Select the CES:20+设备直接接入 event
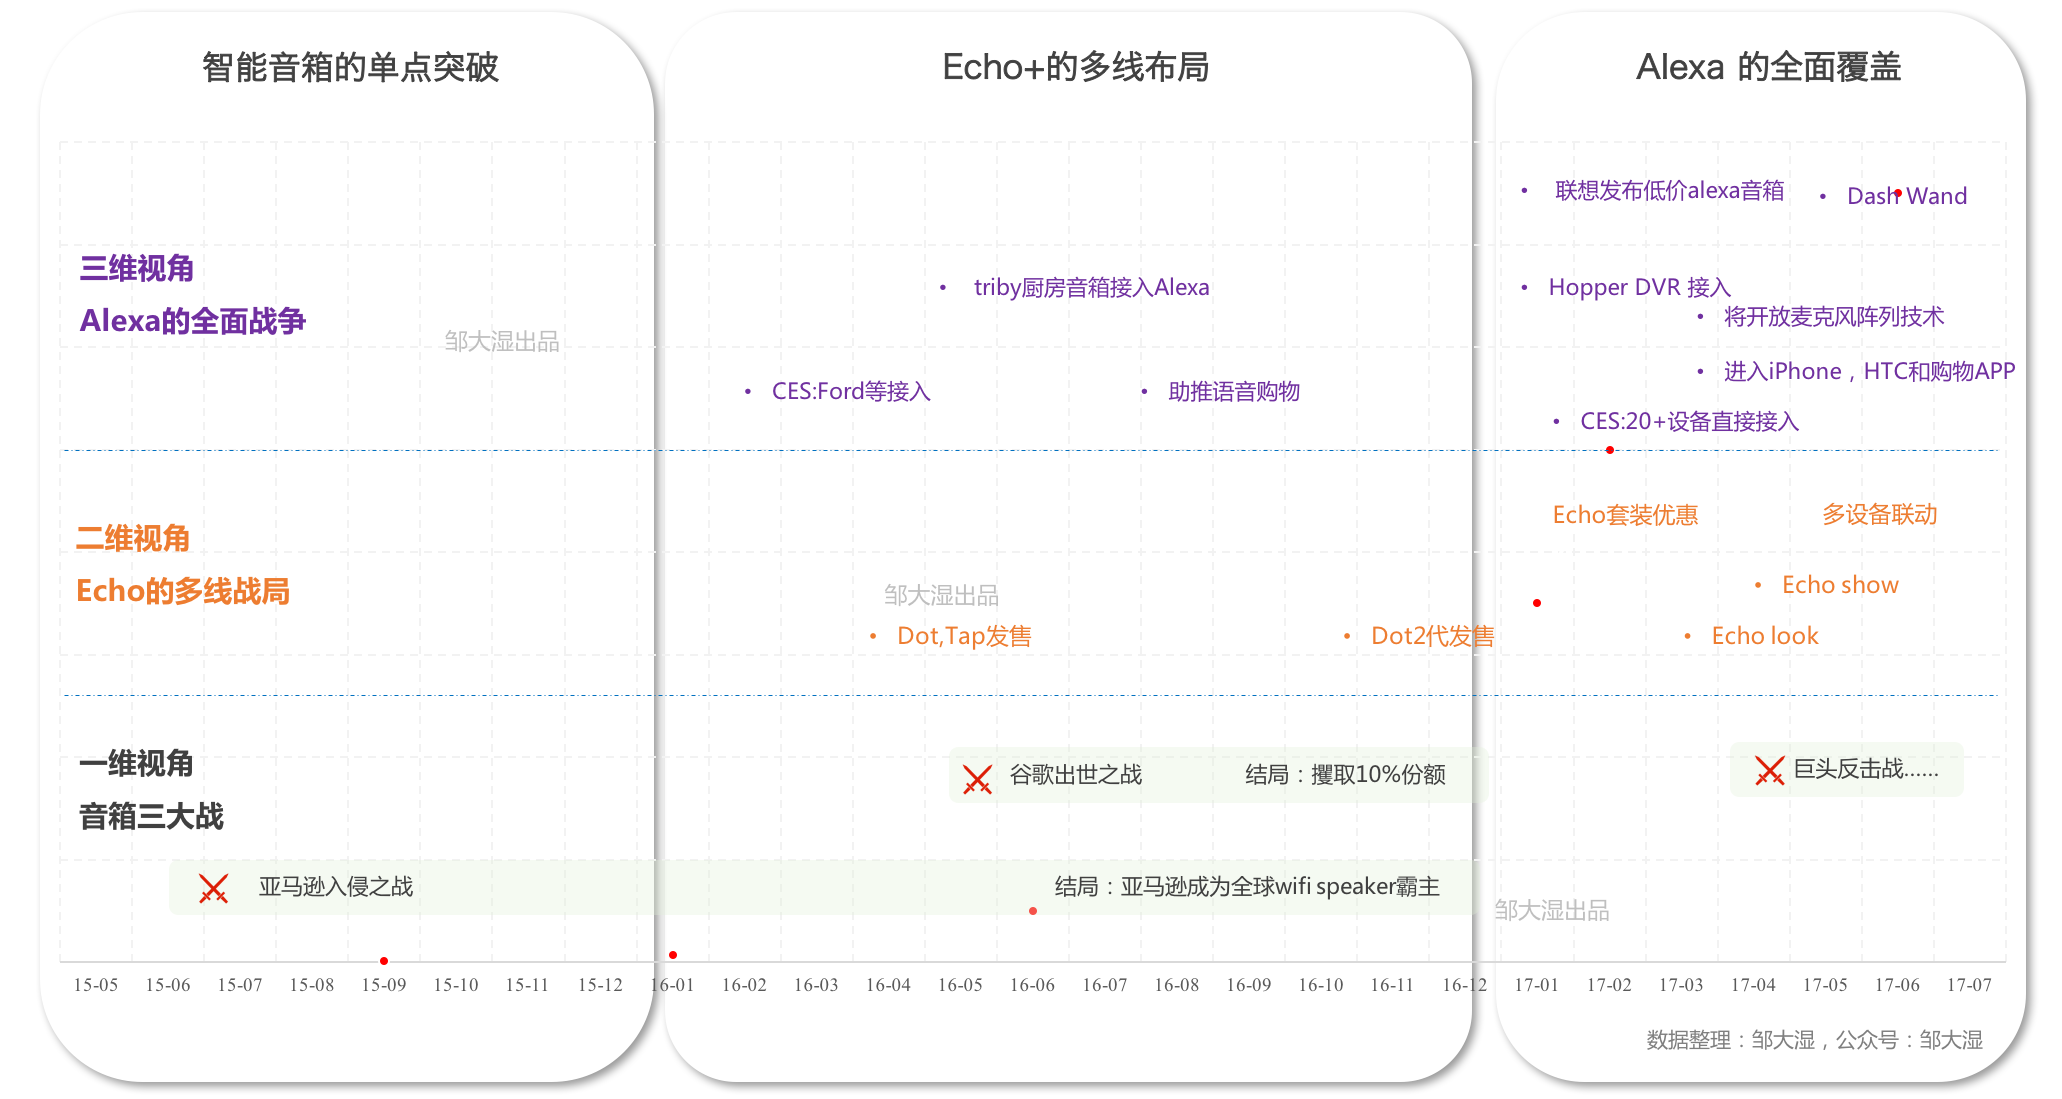 tap(1689, 421)
